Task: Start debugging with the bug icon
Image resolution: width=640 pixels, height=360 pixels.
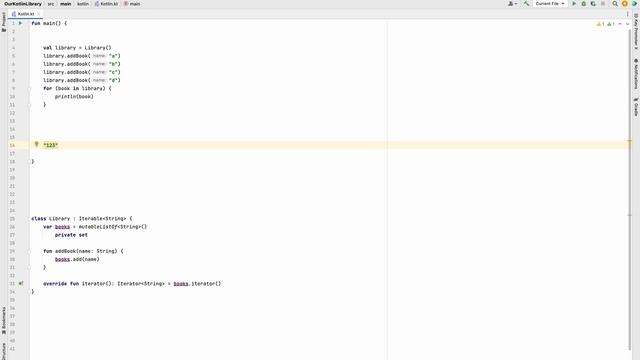Action: coord(584,4)
